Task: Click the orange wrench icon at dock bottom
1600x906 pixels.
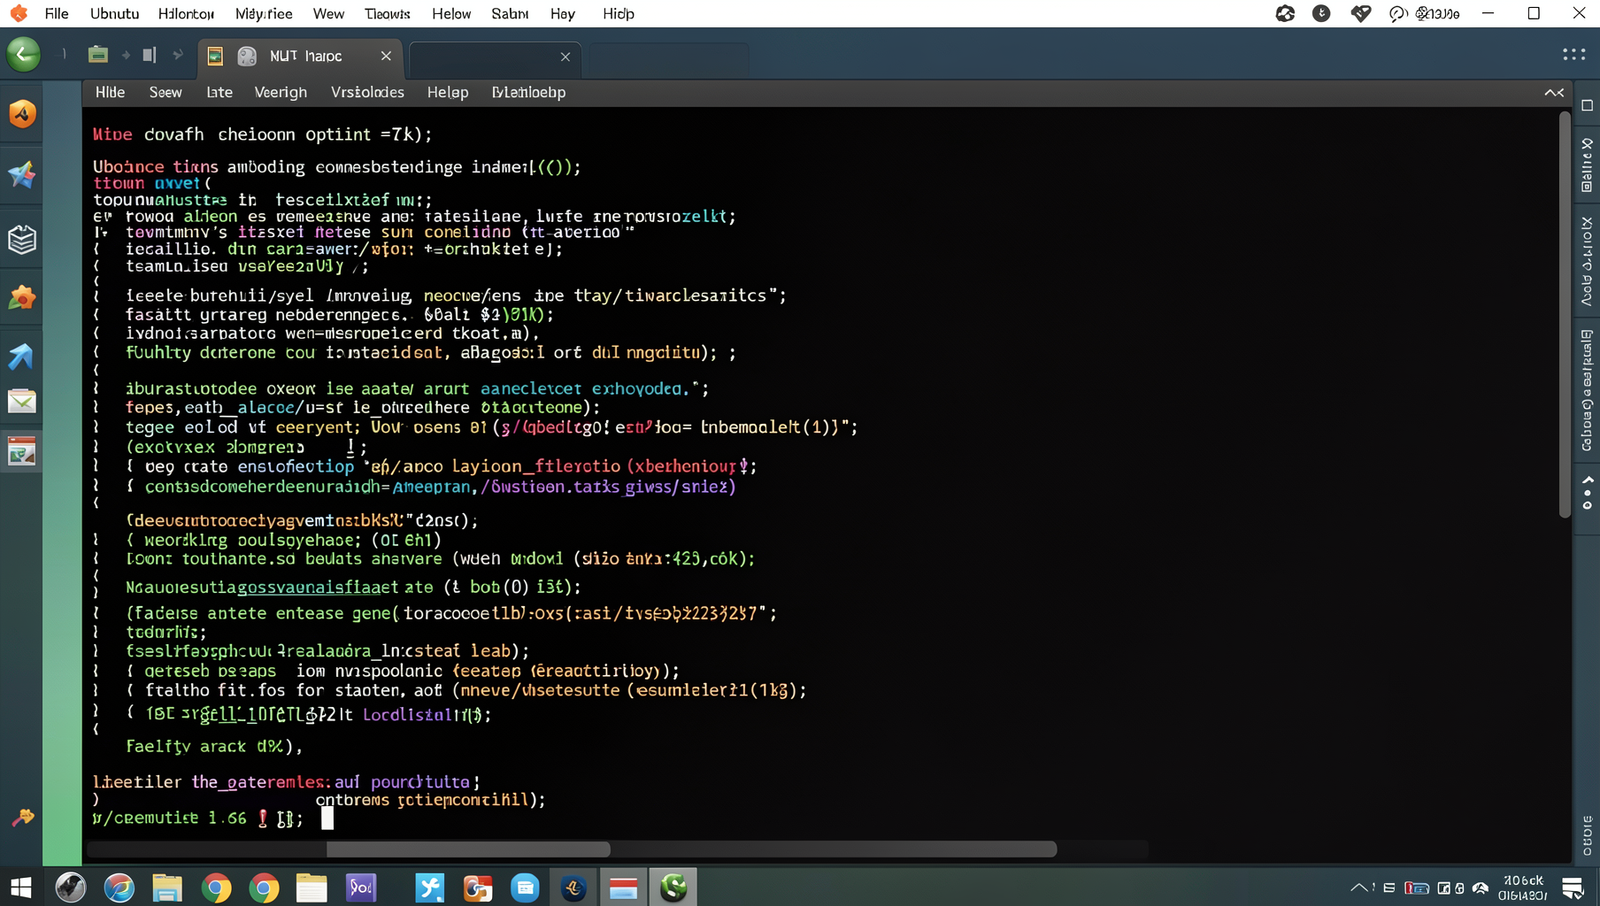Action: click(x=22, y=818)
